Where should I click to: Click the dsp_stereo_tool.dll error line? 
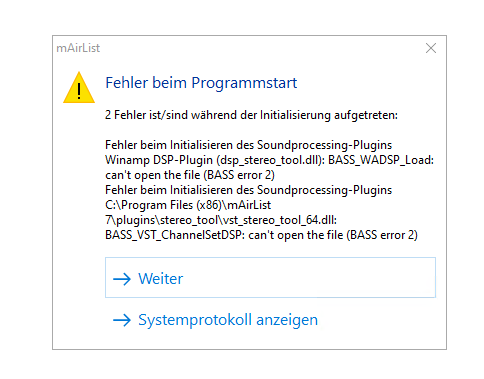[269, 160]
